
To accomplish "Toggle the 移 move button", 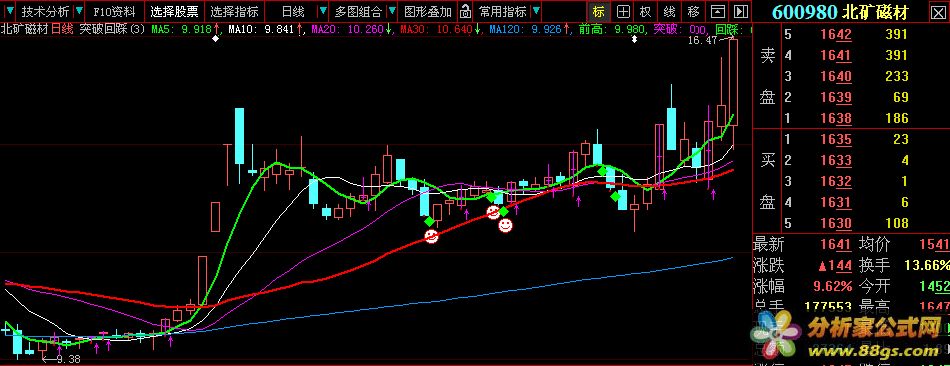I will [693, 11].
